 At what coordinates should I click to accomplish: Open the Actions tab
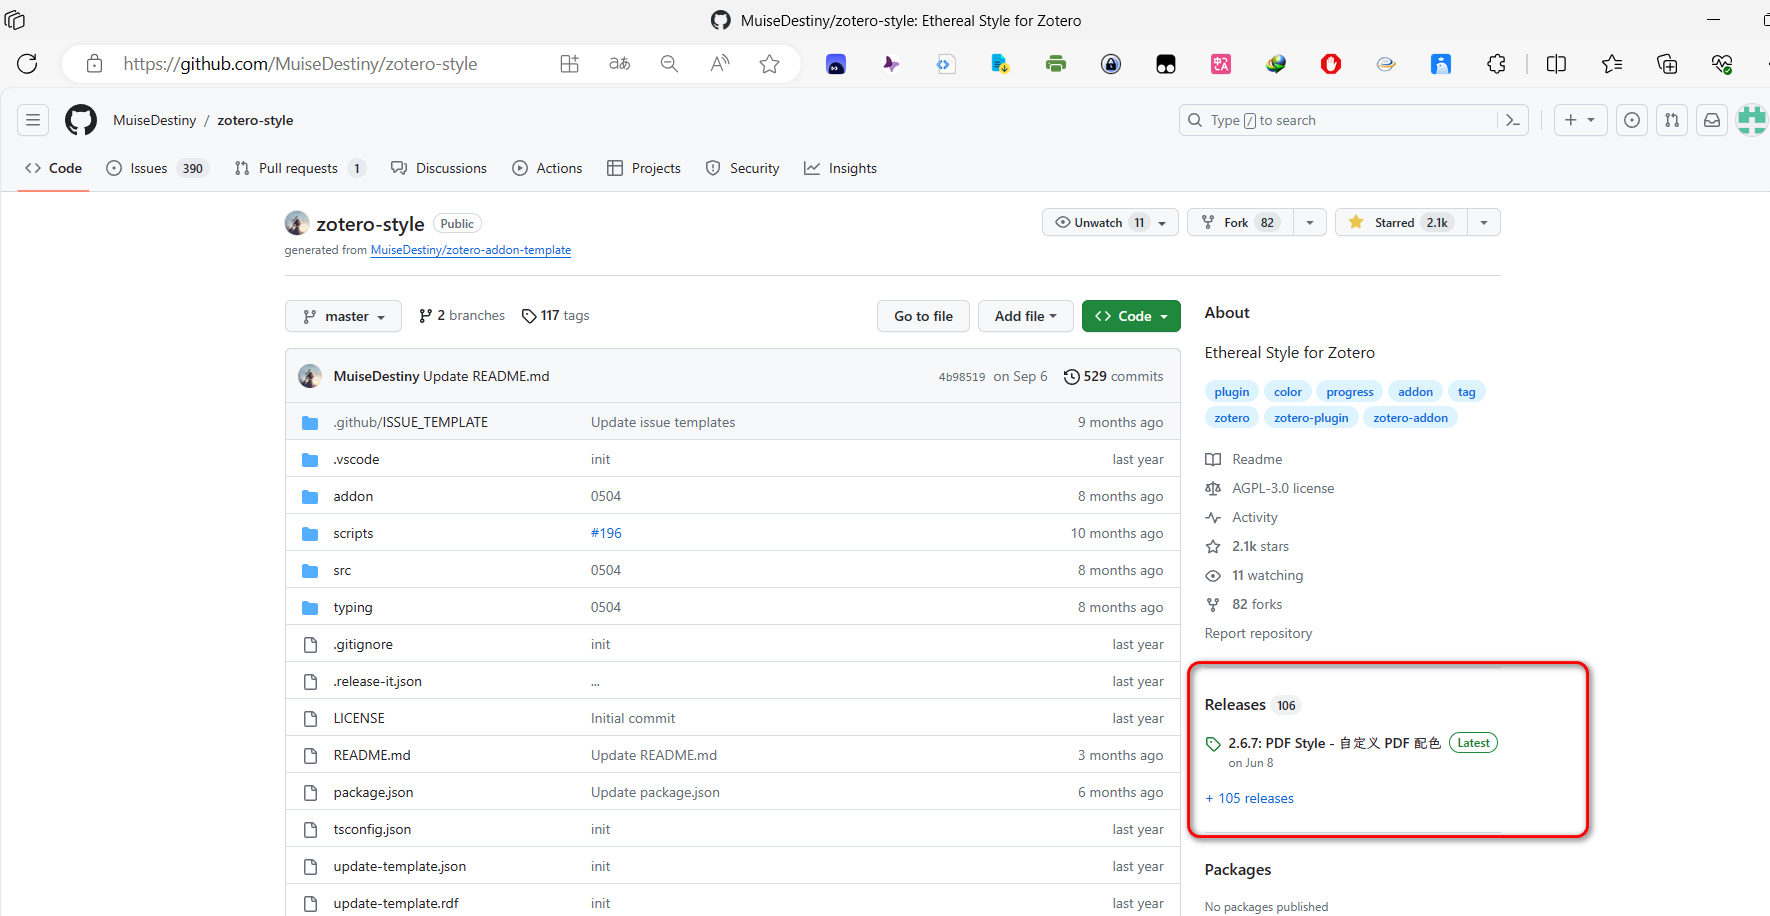click(547, 168)
